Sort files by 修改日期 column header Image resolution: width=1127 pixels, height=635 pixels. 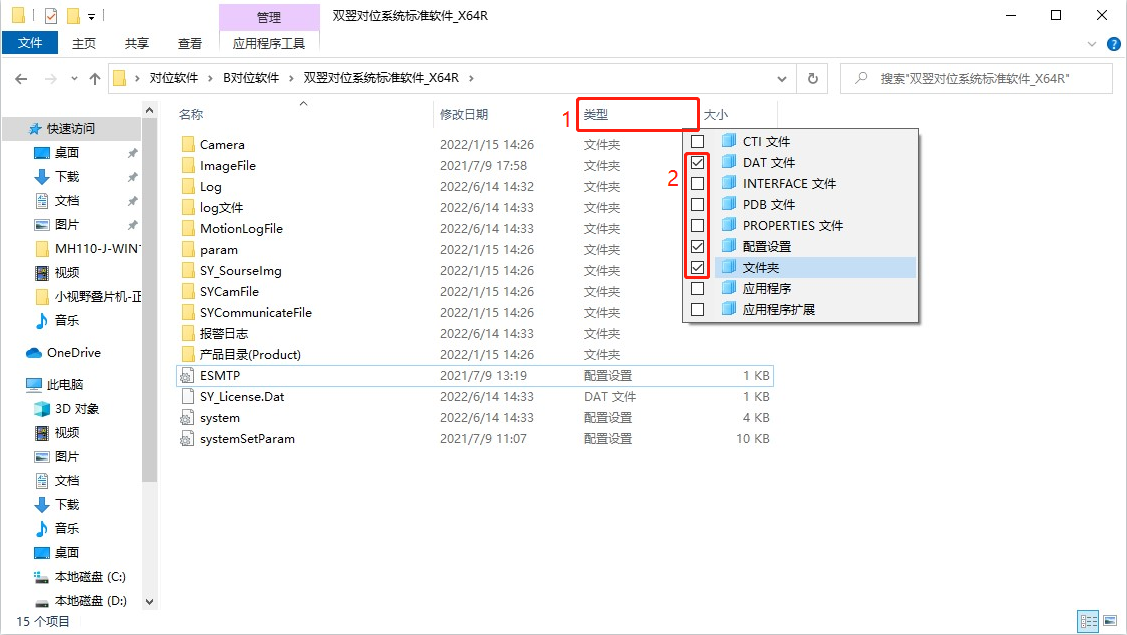464,115
